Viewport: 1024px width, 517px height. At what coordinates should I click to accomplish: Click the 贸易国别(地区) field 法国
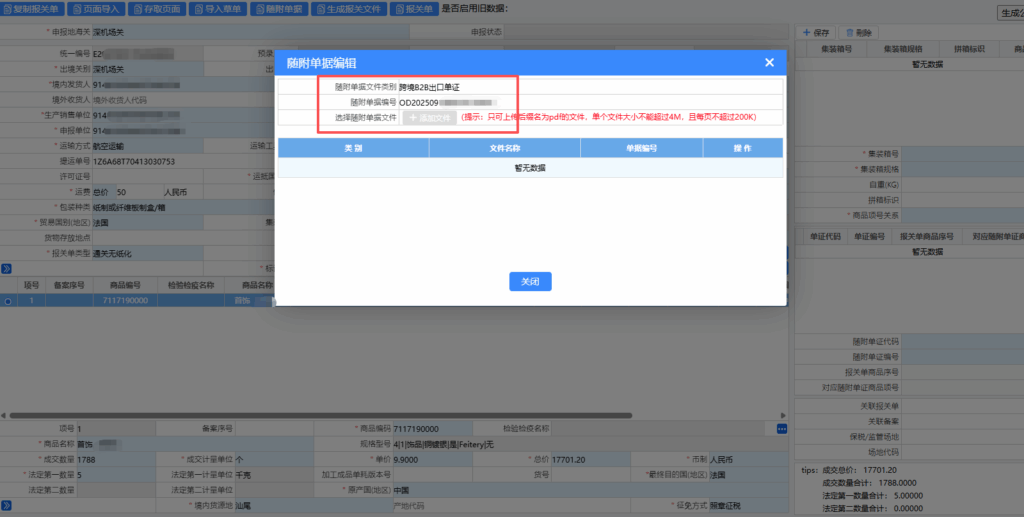(x=148, y=223)
